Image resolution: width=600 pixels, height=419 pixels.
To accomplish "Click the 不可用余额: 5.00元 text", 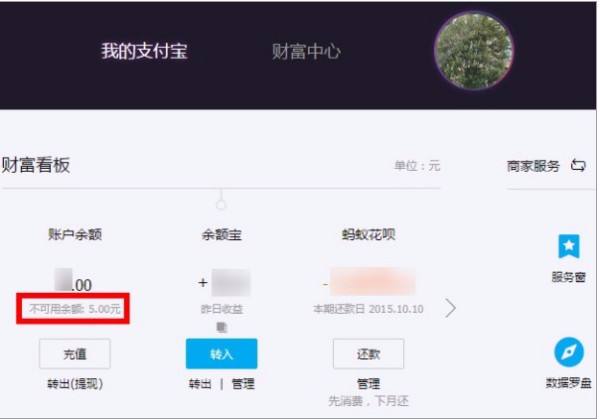I will click(x=75, y=308).
